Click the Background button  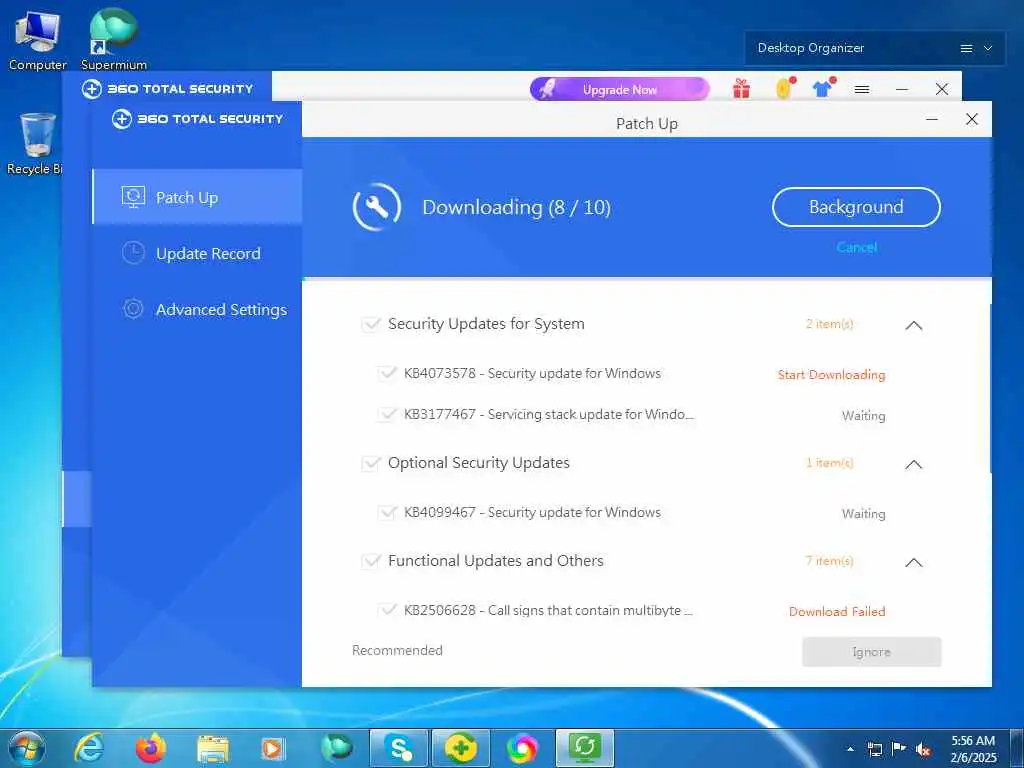pos(856,207)
